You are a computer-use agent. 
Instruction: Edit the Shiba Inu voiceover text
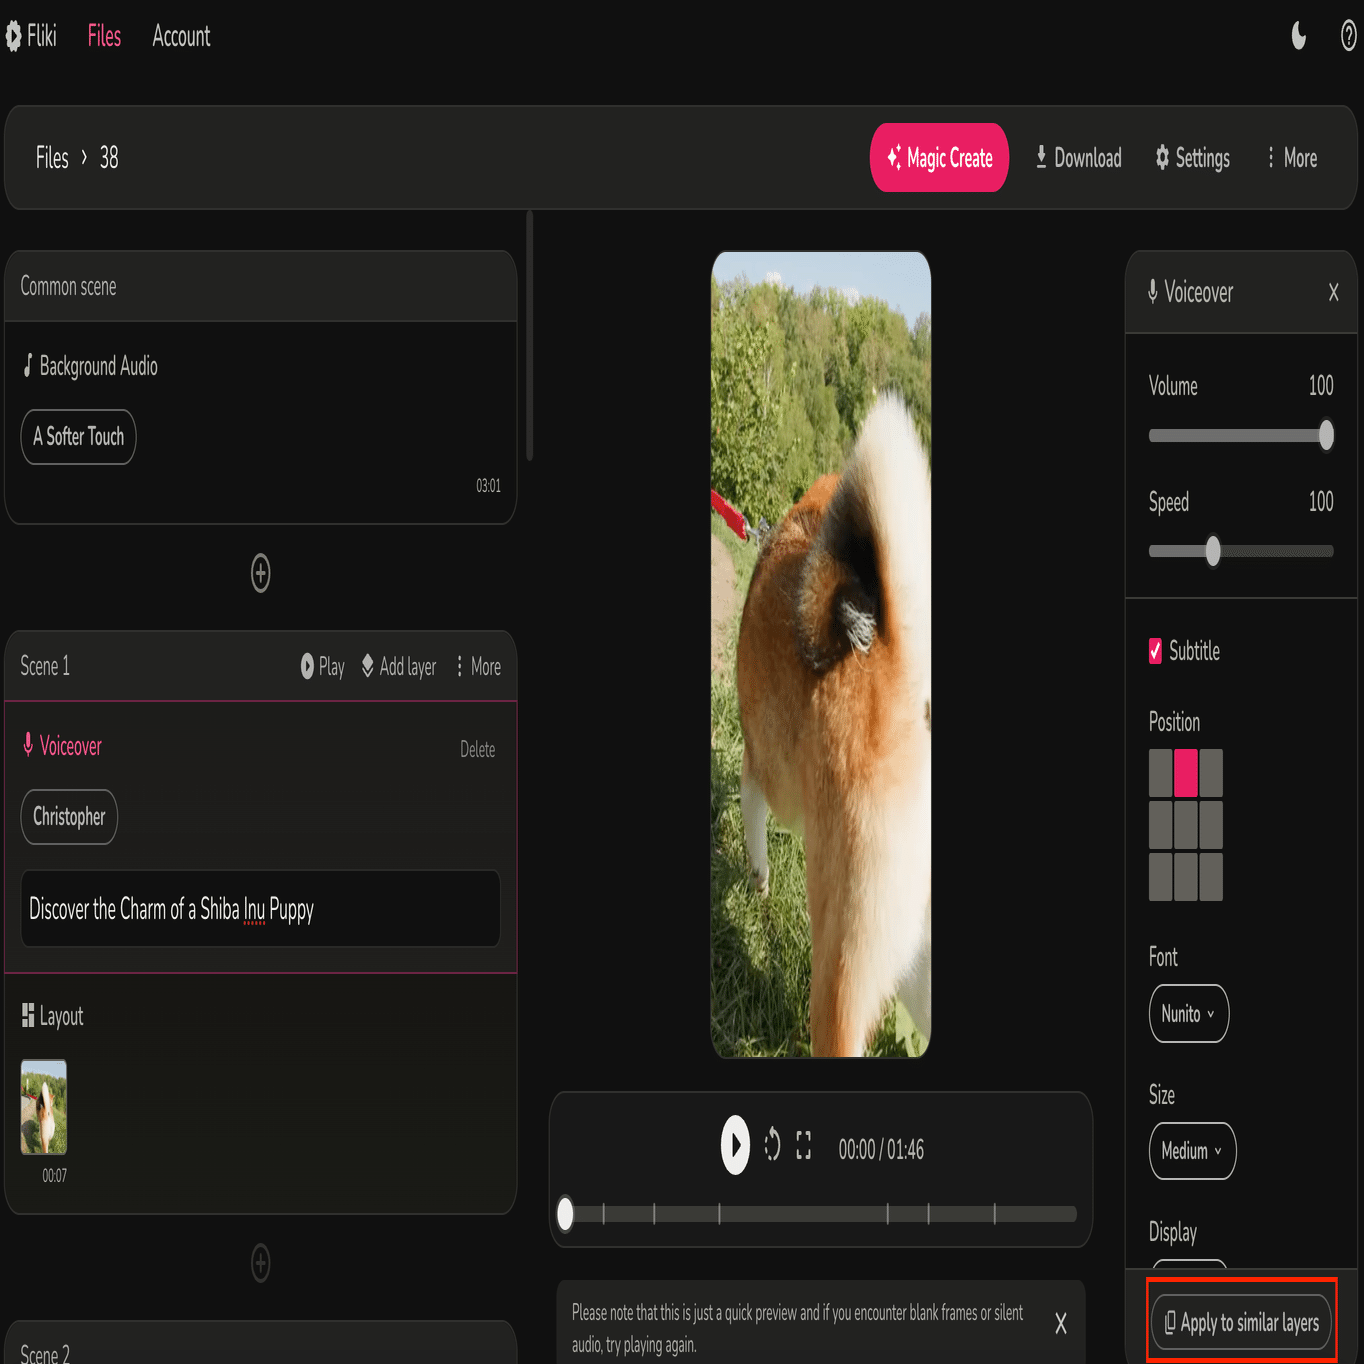[x=260, y=908]
